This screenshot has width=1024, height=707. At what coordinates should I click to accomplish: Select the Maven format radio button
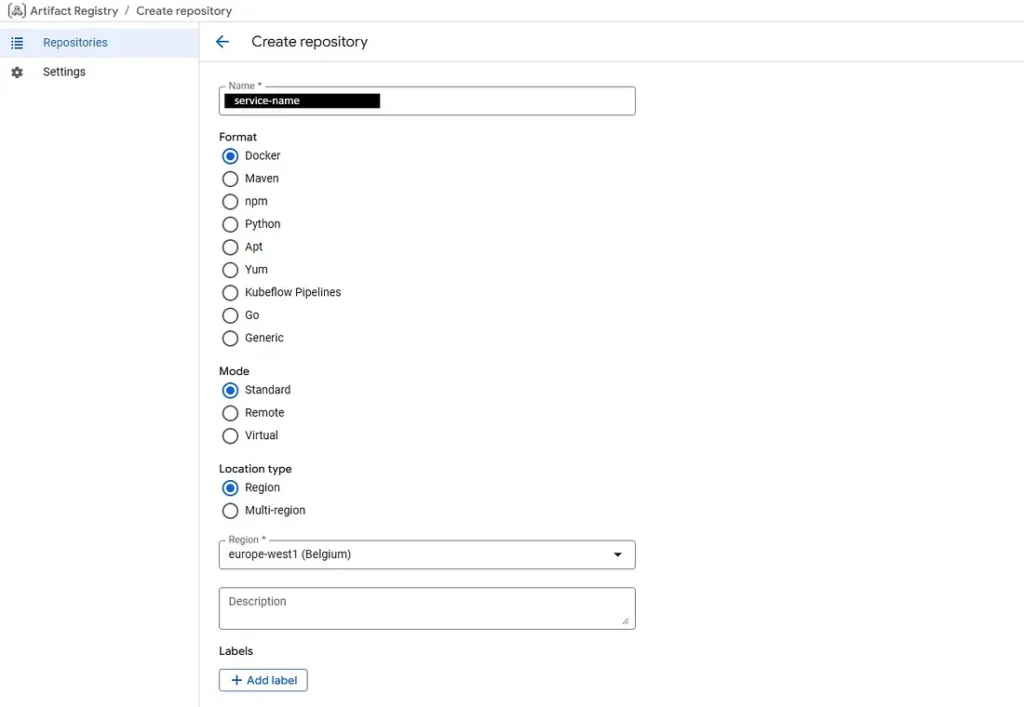point(230,179)
